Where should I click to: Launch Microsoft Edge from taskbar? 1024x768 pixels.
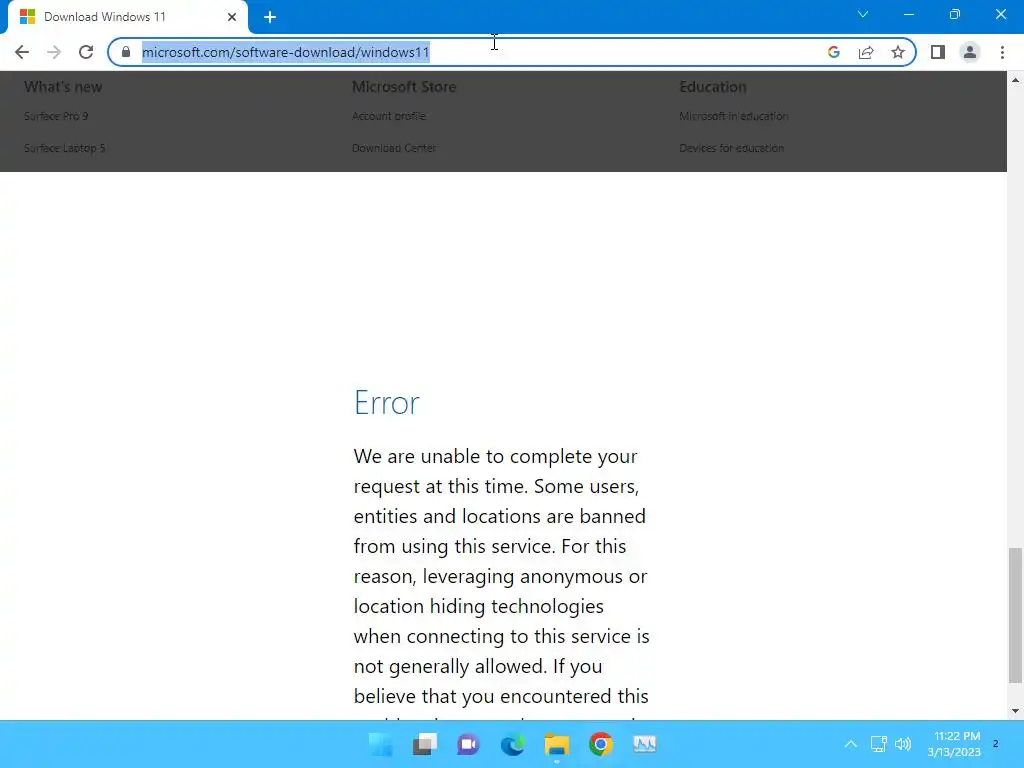click(513, 744)
